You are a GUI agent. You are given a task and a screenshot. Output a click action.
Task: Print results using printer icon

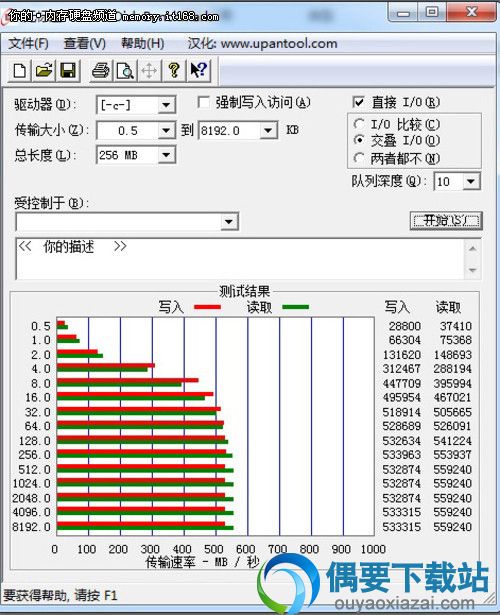pos(101,71)
